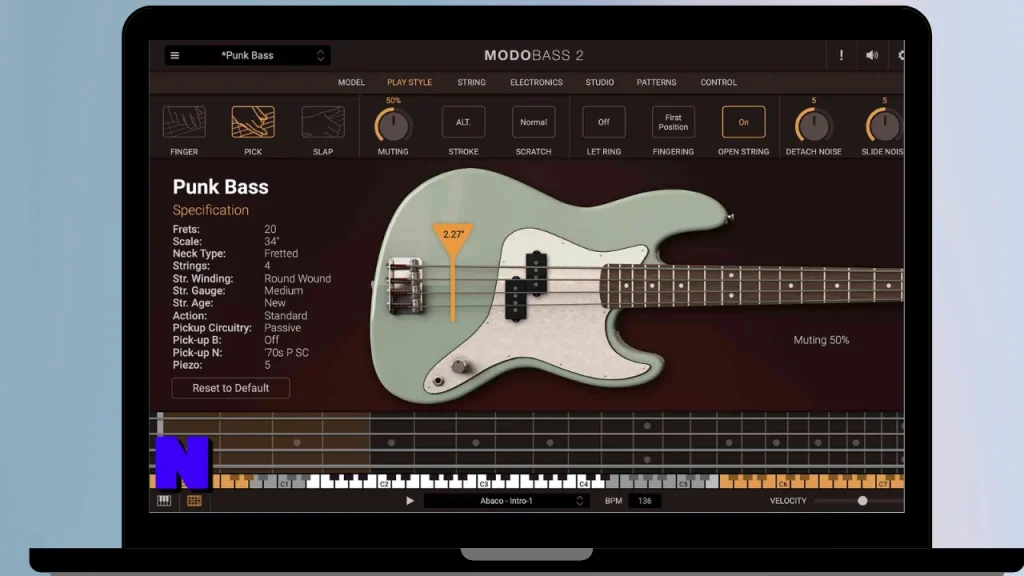Select the Pick play style icon
The height and width of the screenshot is (576, 1024).
point(253,122)
